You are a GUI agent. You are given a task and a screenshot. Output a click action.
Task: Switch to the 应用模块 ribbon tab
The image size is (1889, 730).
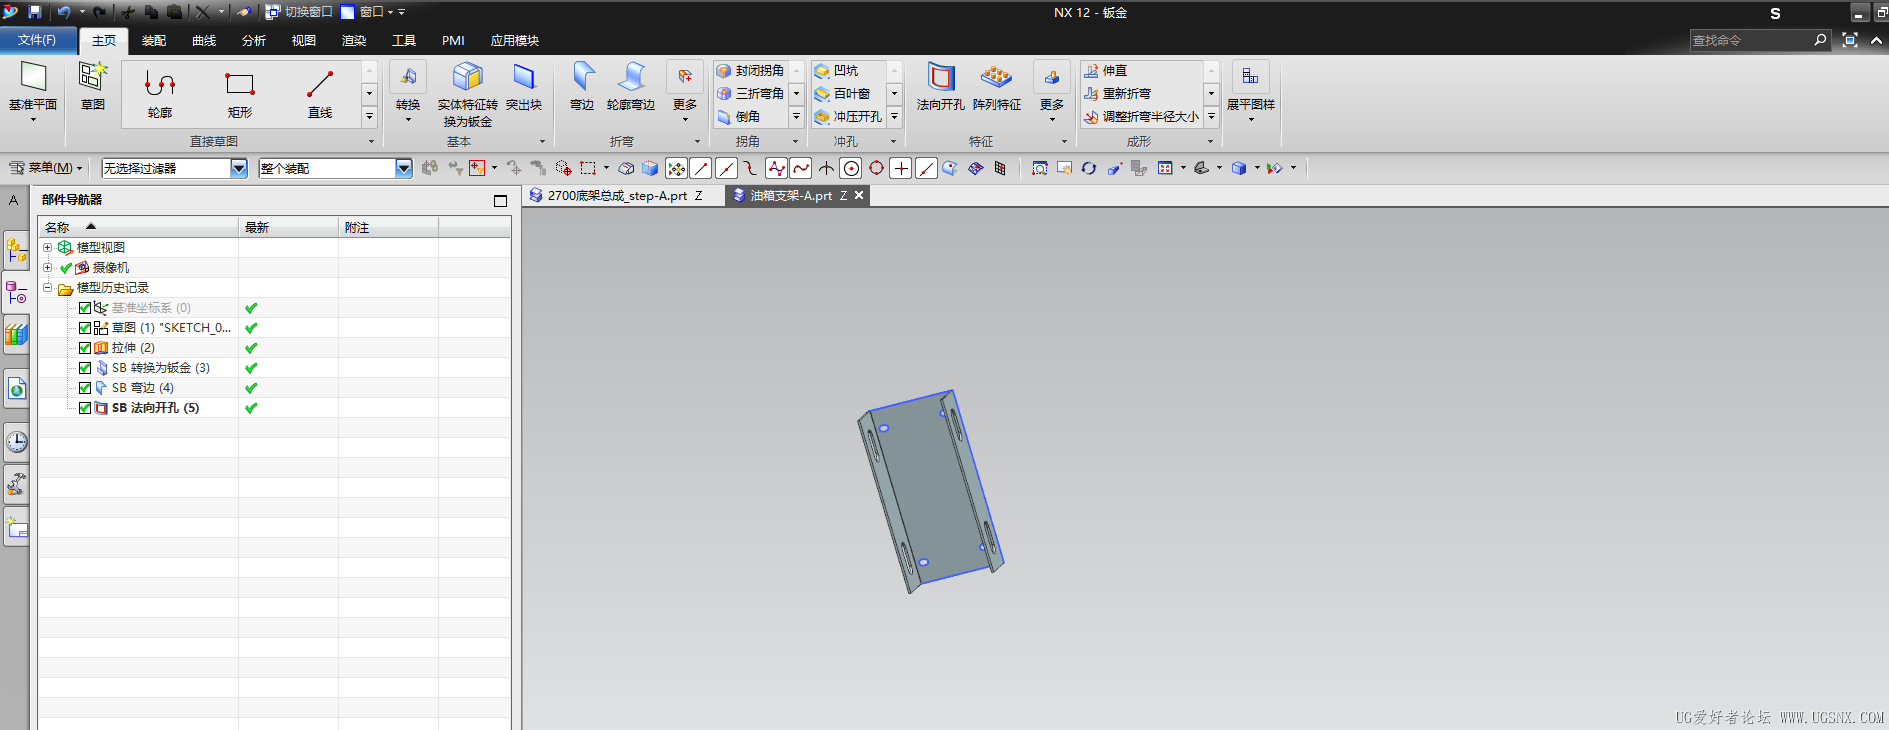pos(515,41)
